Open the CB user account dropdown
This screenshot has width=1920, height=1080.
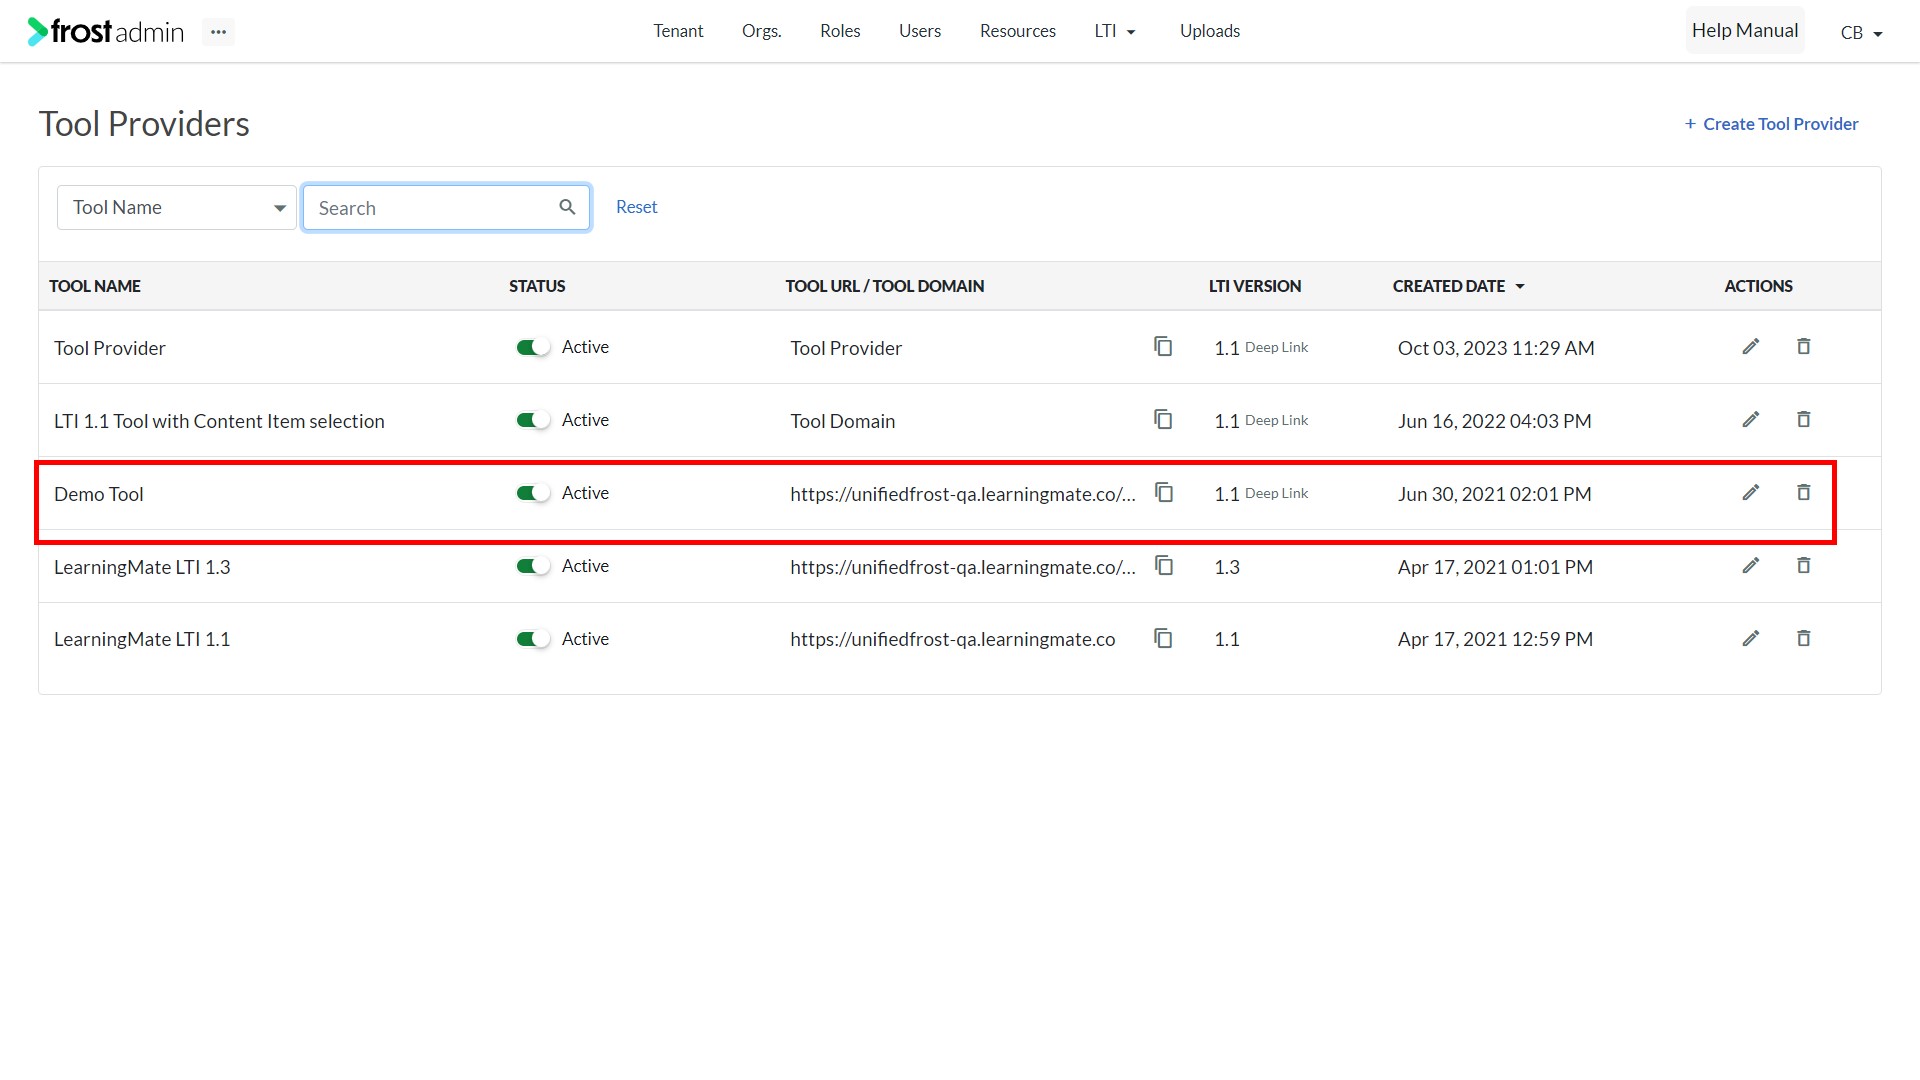tap(1861, 32)
